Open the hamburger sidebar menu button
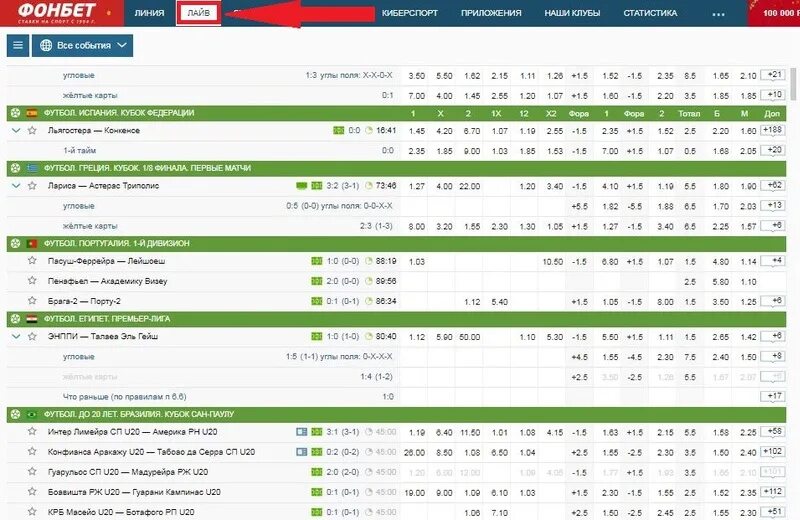 pos(18,45)
